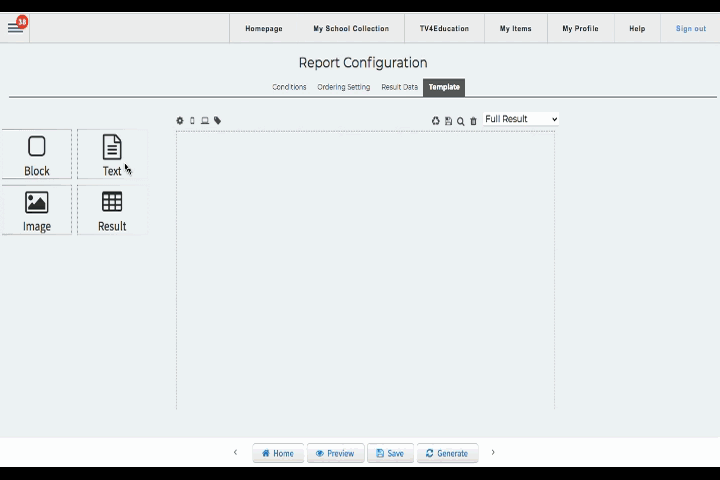Select the Image element tile
Screen dimensions: 720x480
pyautogui.click(x=37, y=210)
